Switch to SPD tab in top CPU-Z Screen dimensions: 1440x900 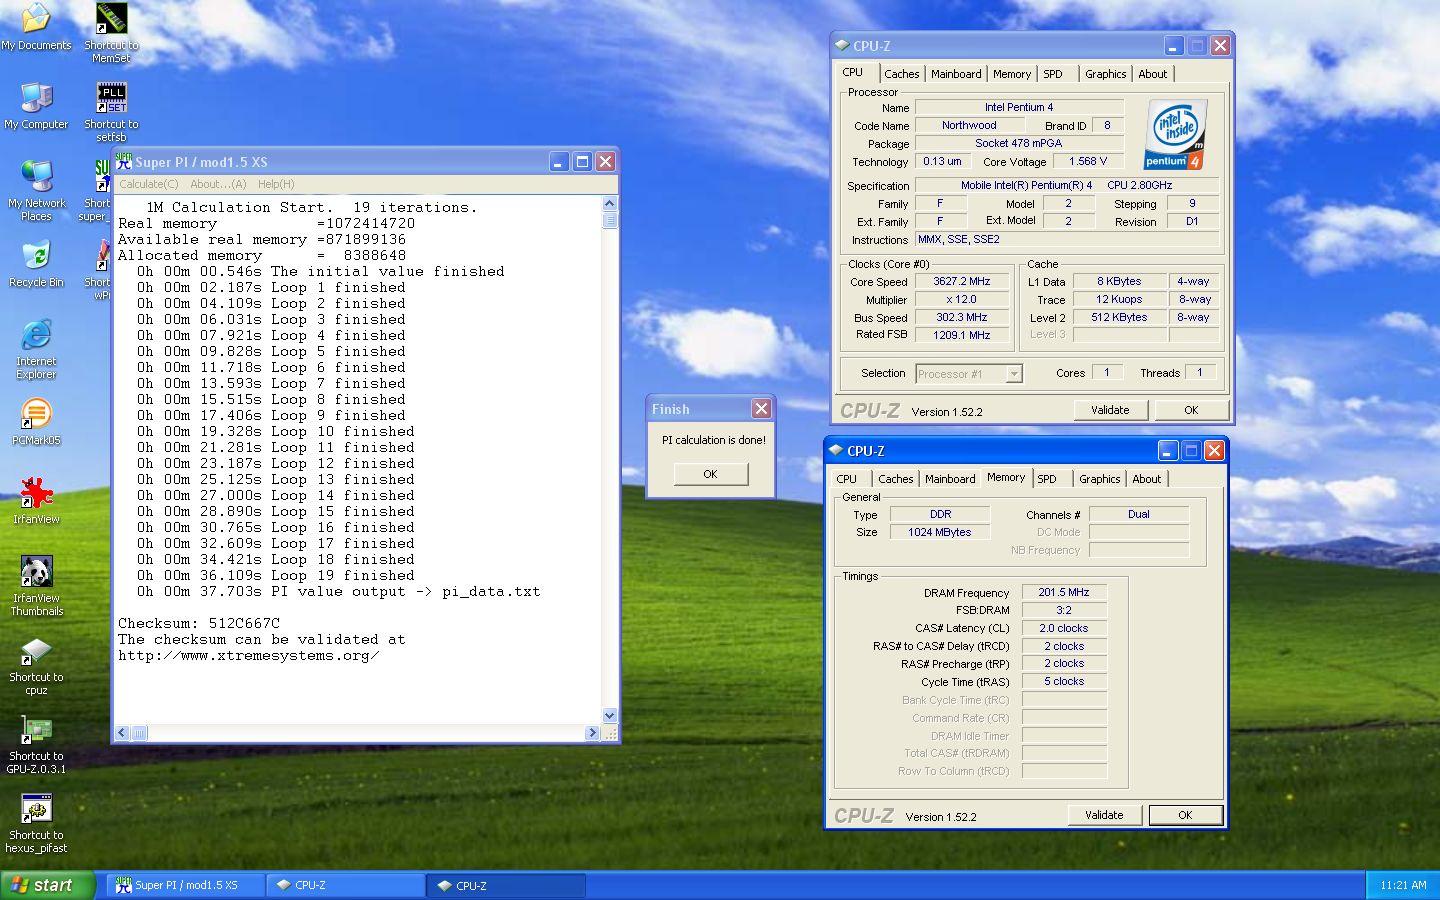[x=1053, y=74]
